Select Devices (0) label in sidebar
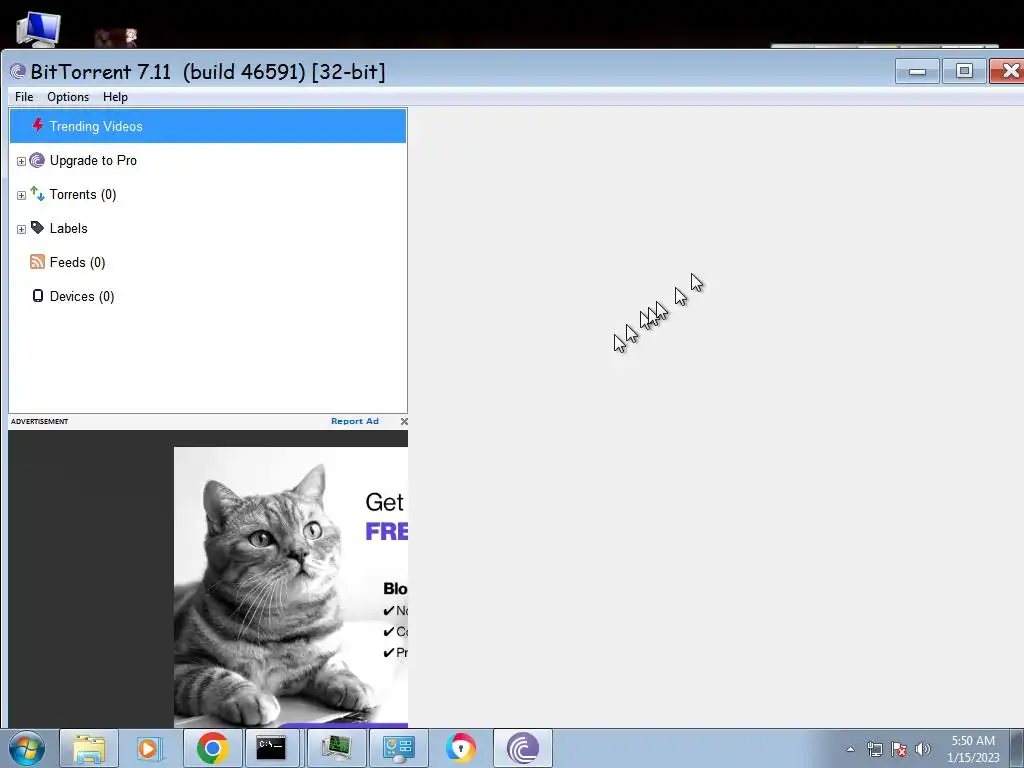Image resolution: width=1024 pixels, height=768 pixels. 82,296
